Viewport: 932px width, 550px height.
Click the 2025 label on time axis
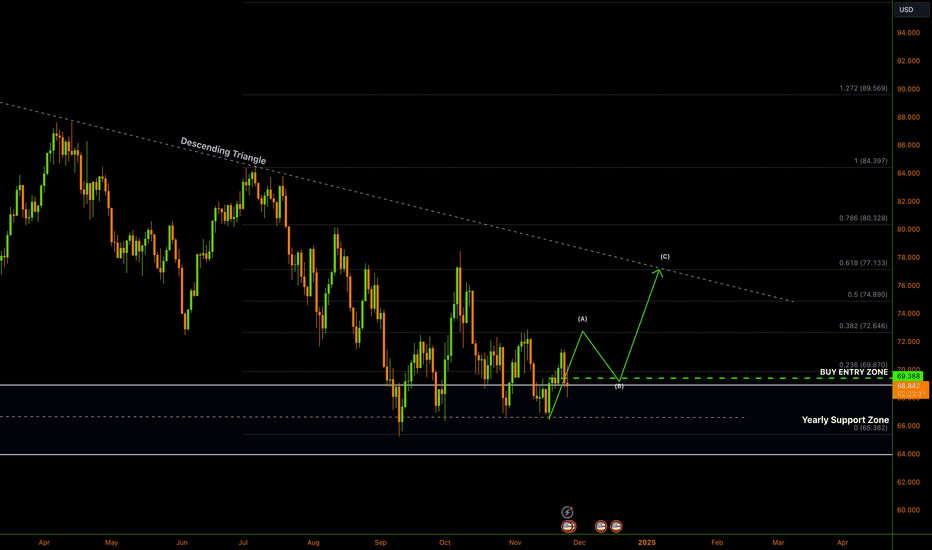coord(647,543)
